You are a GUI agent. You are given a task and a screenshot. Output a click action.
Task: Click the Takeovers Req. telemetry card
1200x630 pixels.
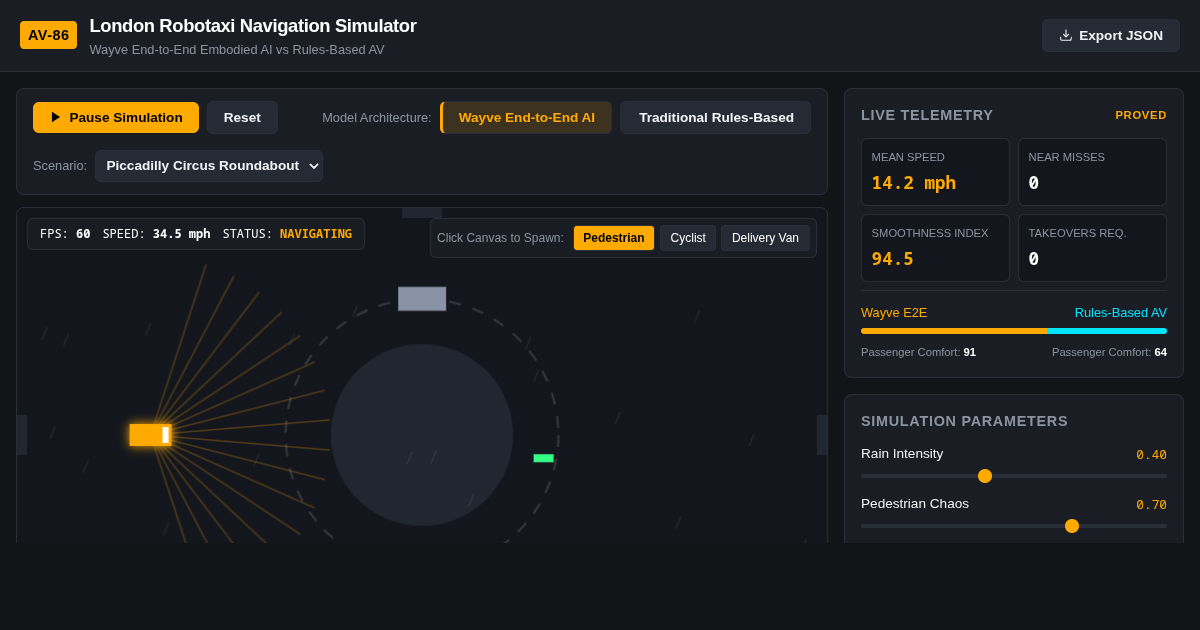1092,248
